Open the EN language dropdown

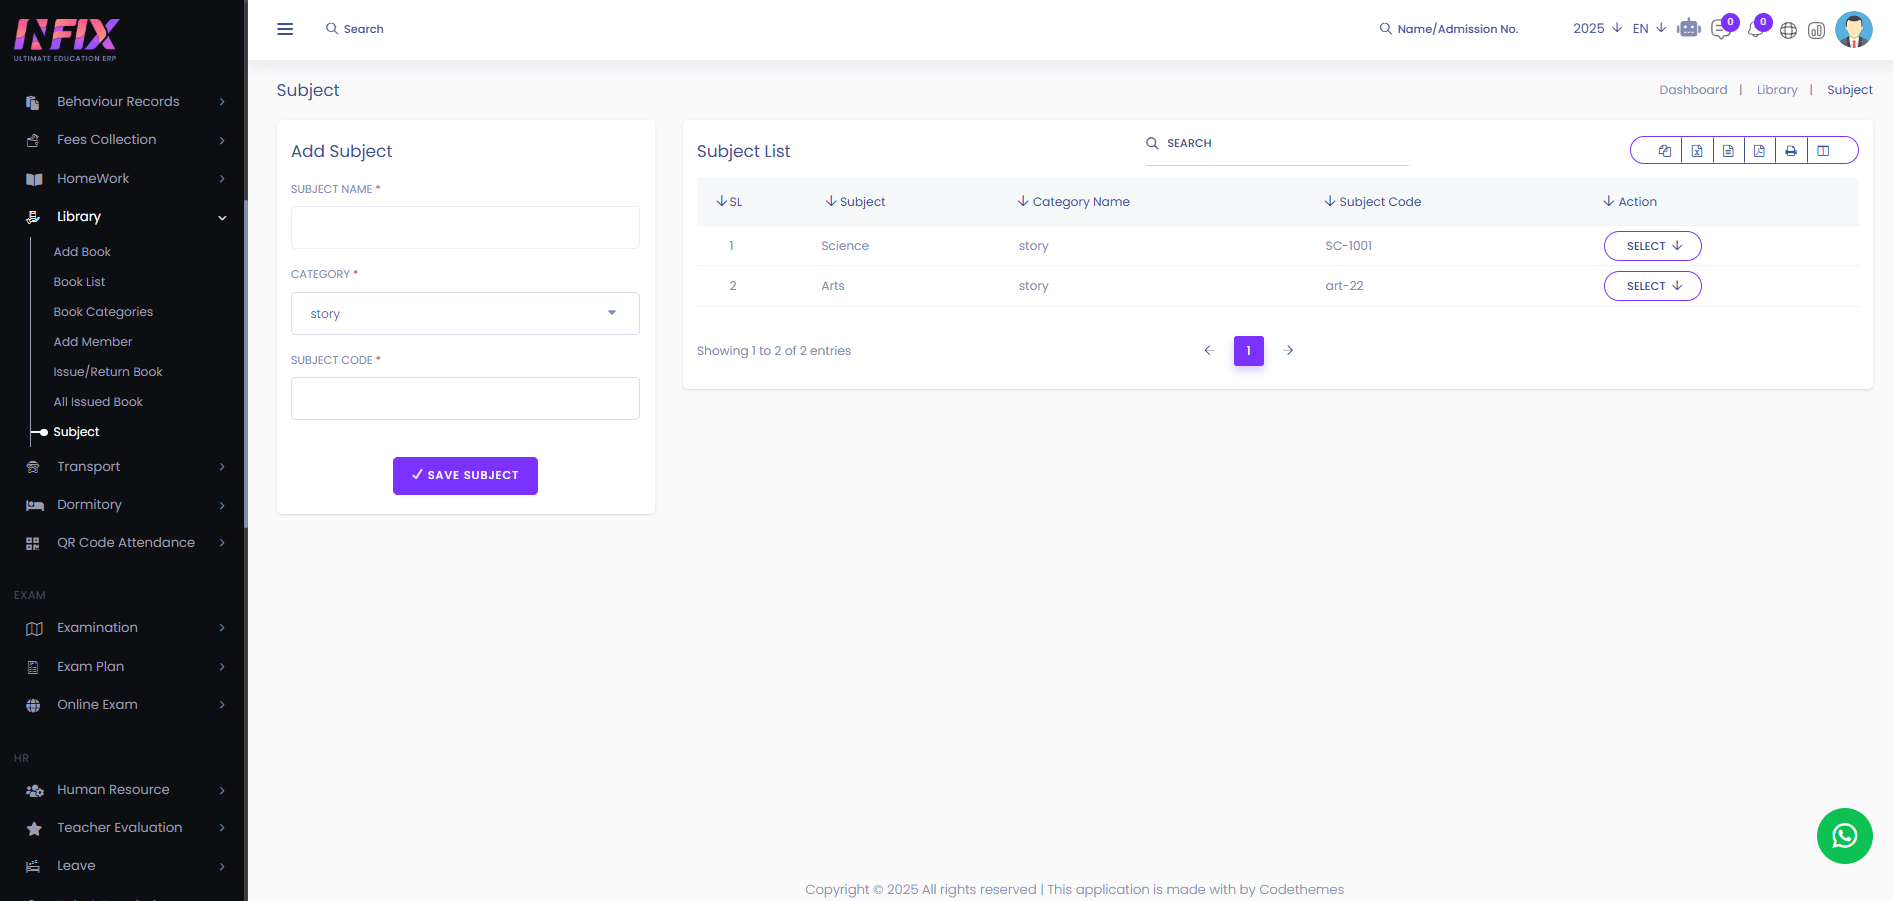point(1649,28)
